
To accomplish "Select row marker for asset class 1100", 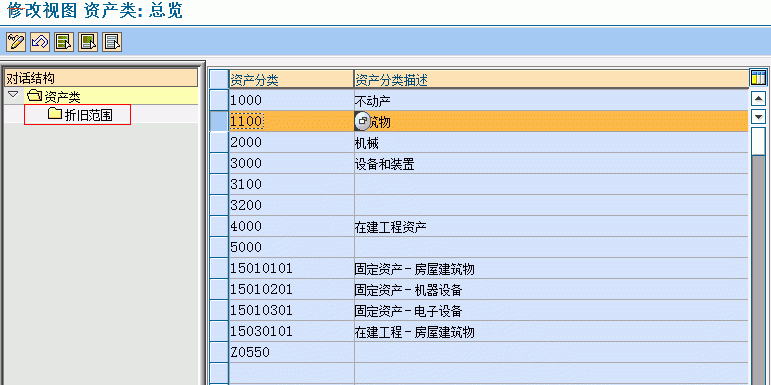I will (219, 121).
